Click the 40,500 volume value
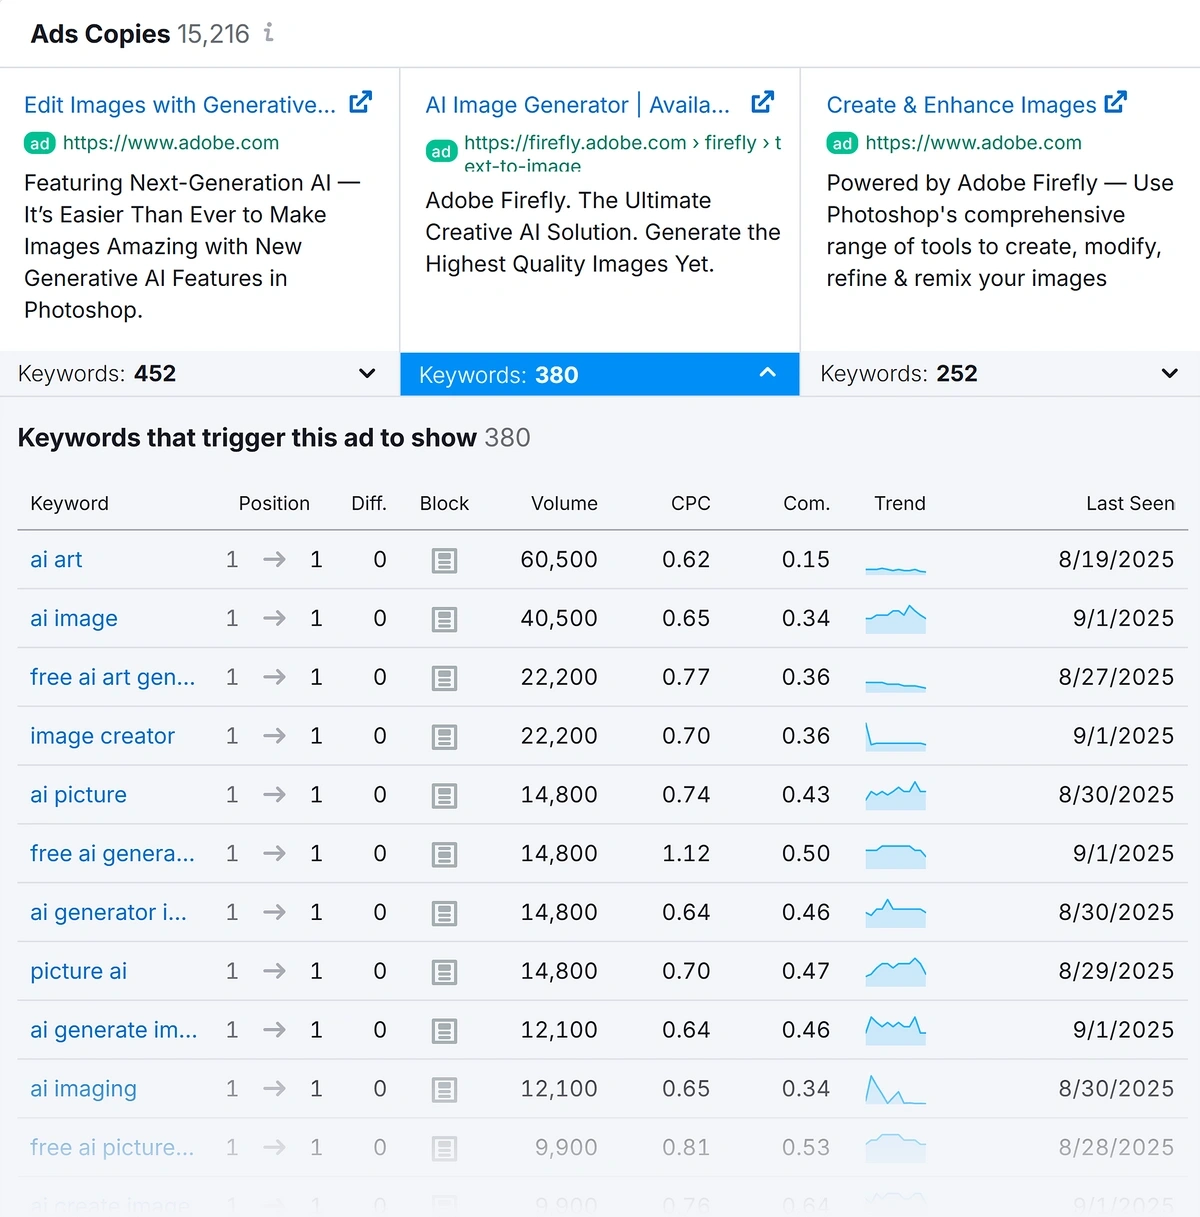The width and height of the screenshot is (1200, 1217). click(x=559, y=619)
